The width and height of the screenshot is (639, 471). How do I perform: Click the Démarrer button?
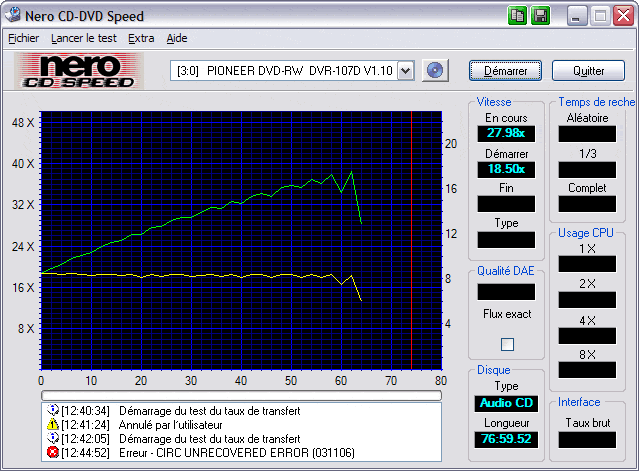[505, 71]
